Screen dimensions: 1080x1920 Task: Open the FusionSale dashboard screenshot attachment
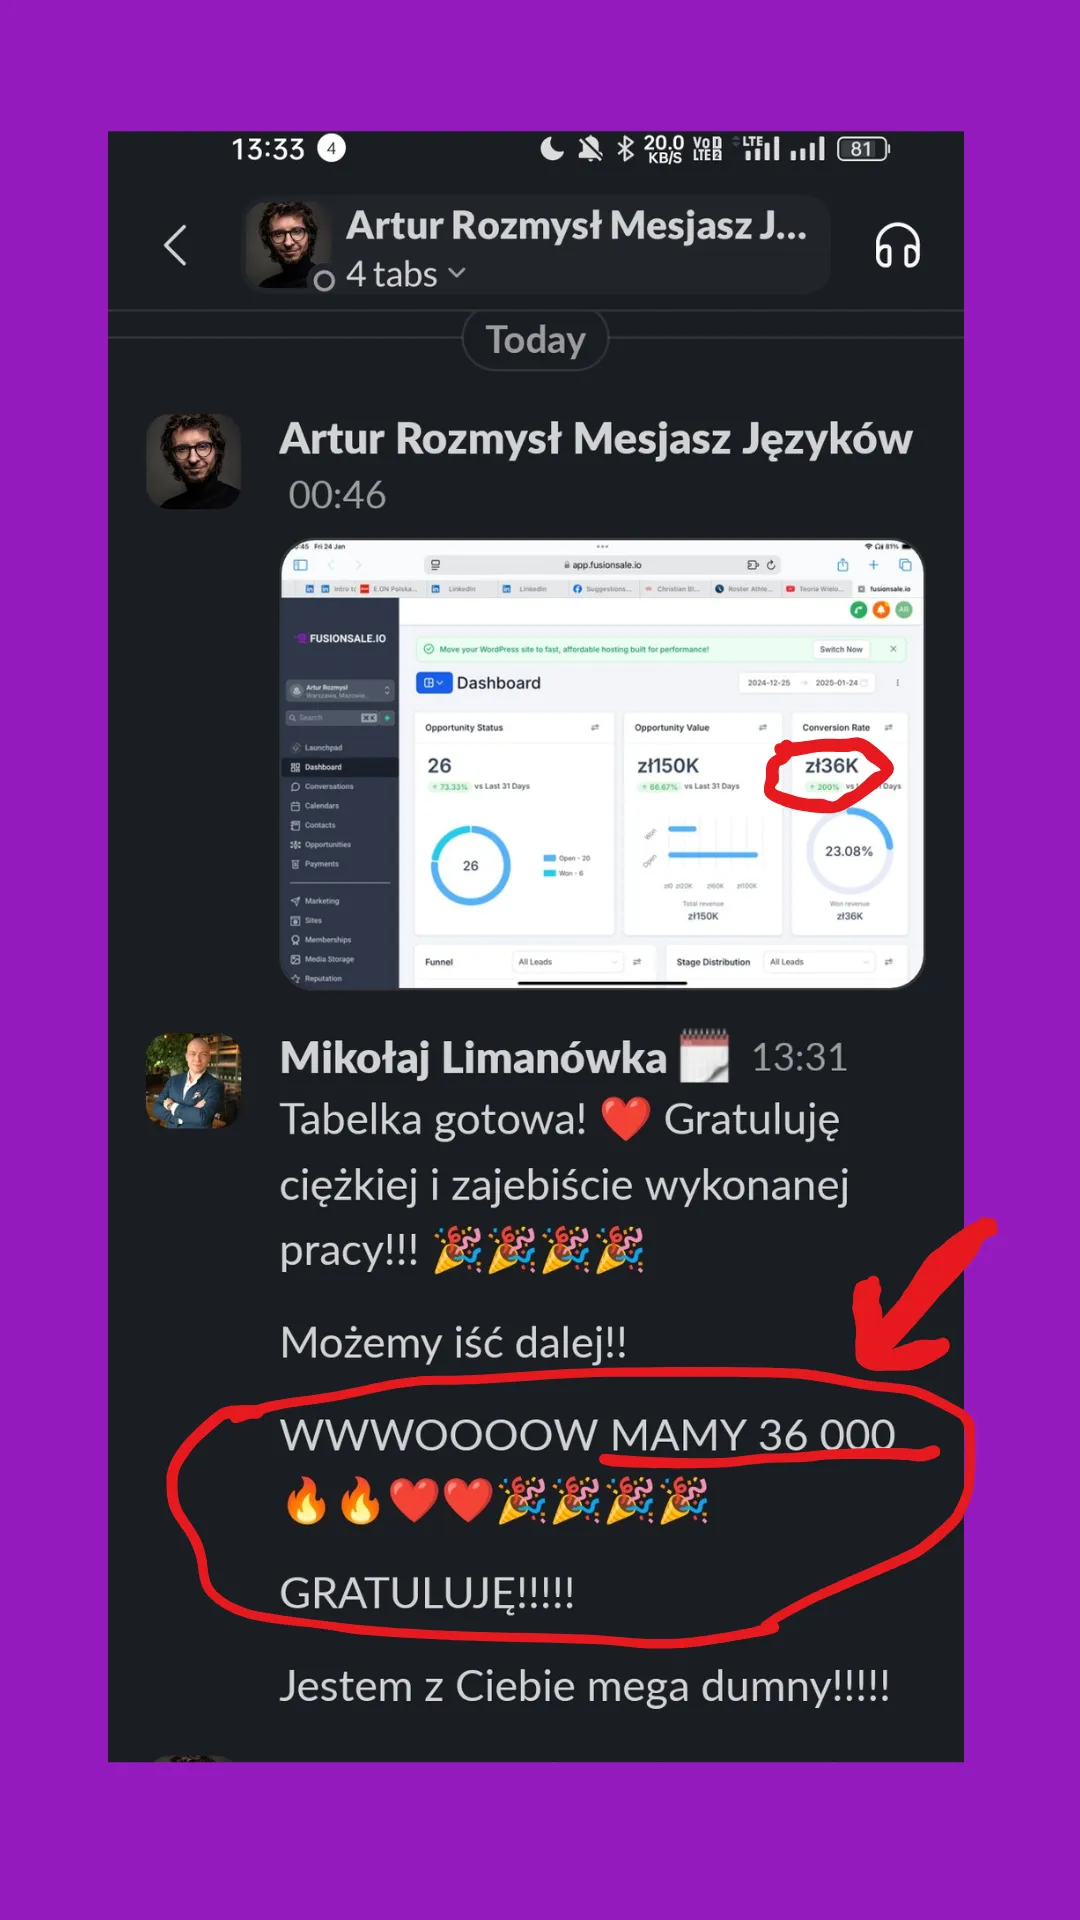click(x=602, y=765)
